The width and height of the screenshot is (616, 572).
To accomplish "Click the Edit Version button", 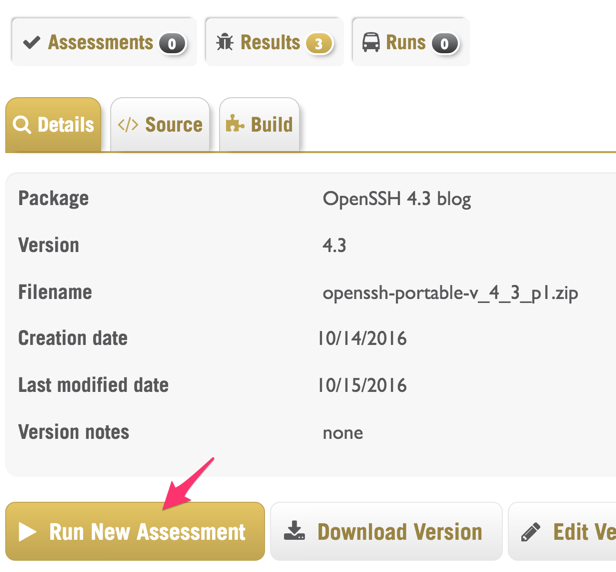I will pos(562,532).
